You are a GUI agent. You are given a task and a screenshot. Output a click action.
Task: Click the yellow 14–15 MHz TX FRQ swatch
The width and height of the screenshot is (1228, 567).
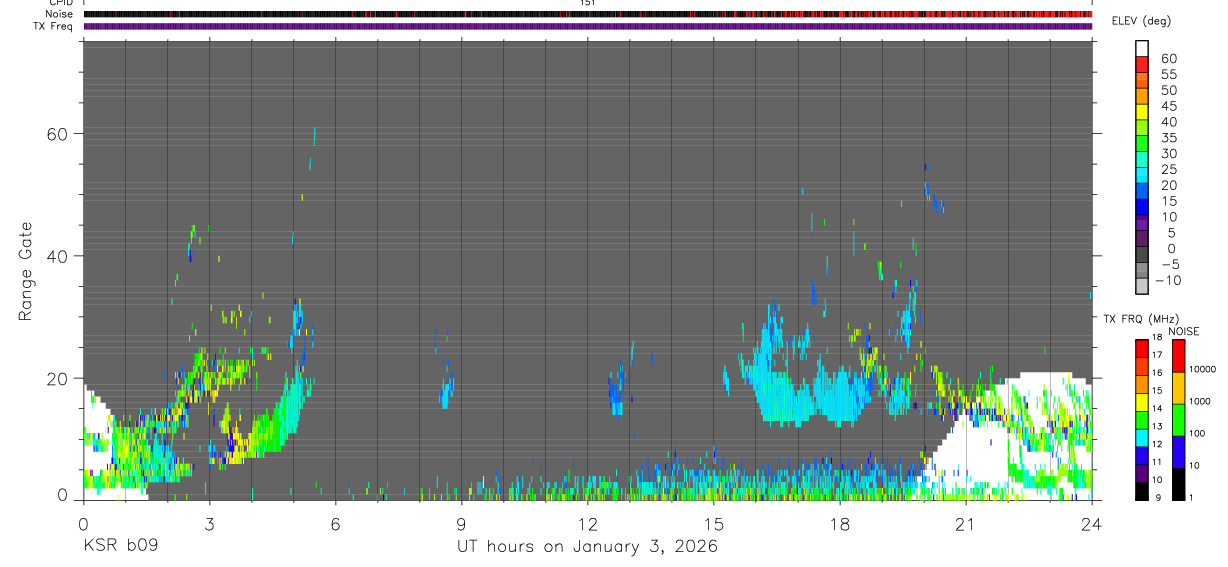(x=1142, y=402)
